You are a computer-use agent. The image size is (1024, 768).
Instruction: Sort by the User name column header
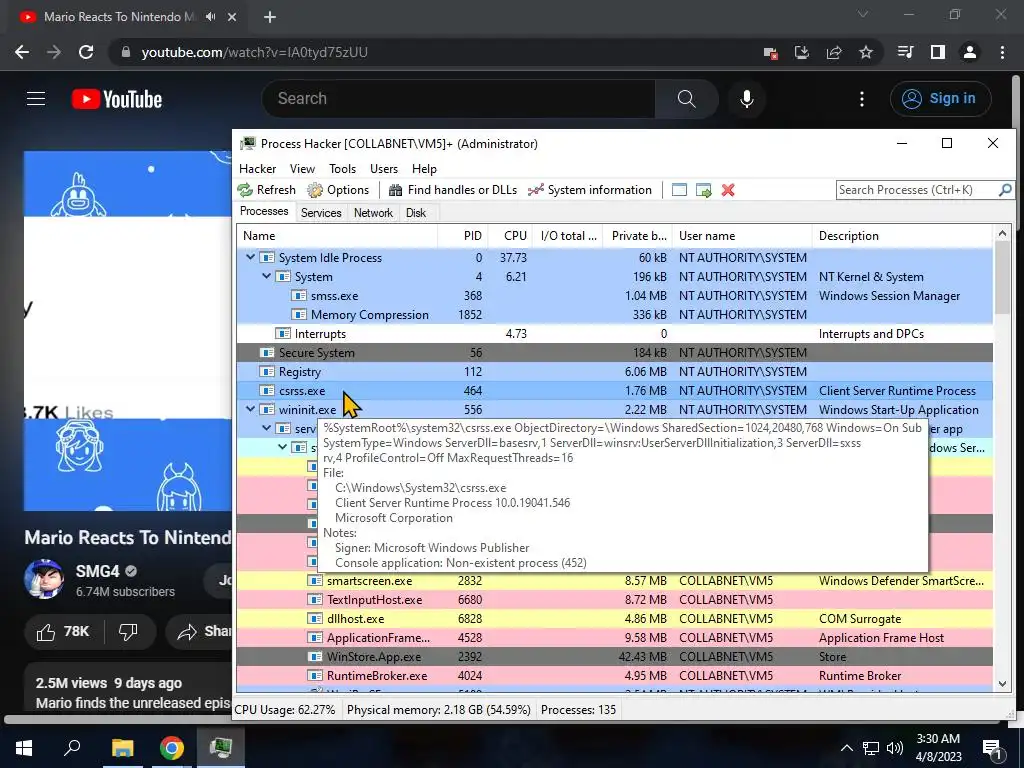[743, 236]
